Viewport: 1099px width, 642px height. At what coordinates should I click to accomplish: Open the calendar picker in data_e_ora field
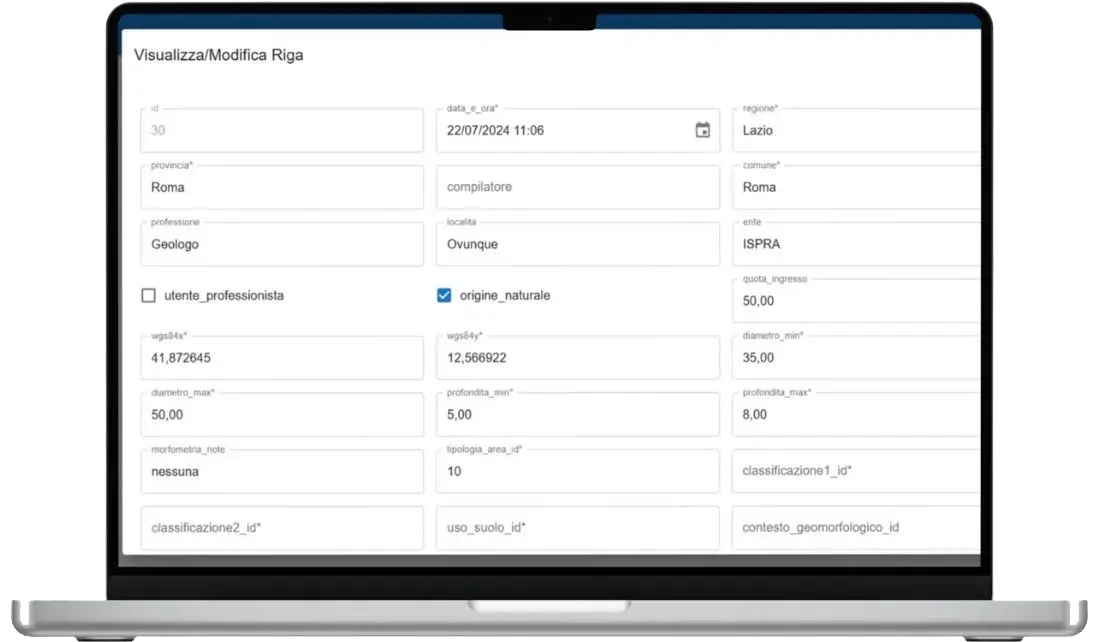coord(702,130)
